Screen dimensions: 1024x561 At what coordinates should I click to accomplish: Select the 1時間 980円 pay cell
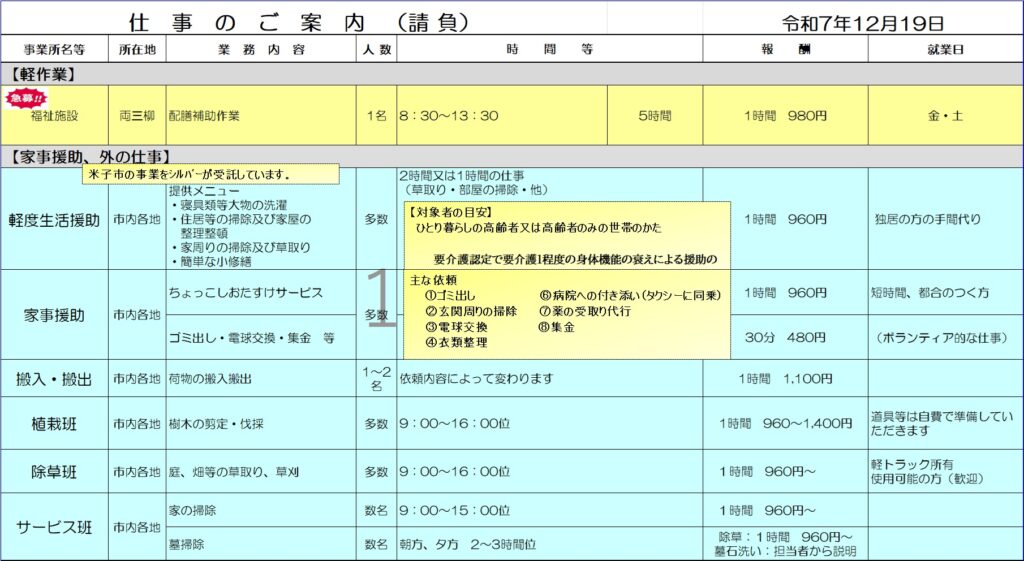(x=785, y=116)
